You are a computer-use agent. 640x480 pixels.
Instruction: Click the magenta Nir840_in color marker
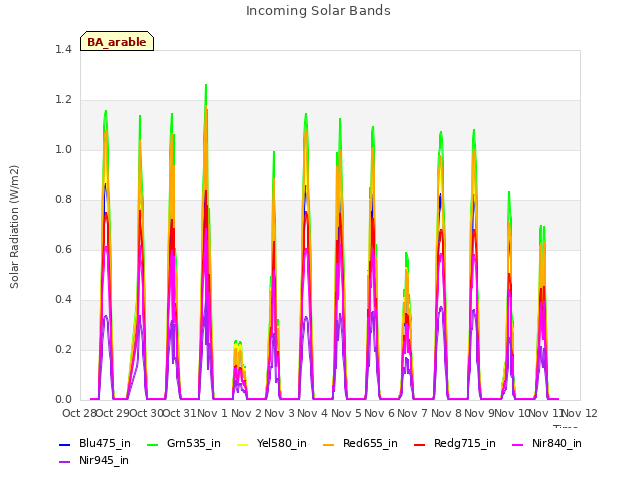518,444
